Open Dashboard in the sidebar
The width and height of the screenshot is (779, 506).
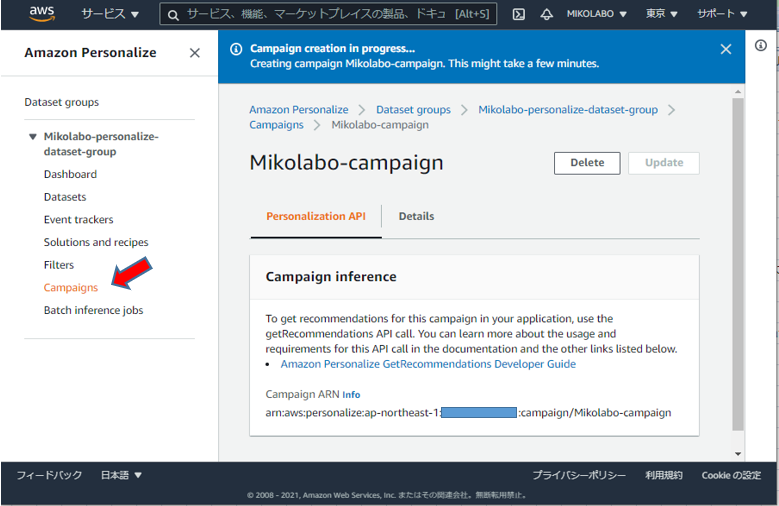70,174
